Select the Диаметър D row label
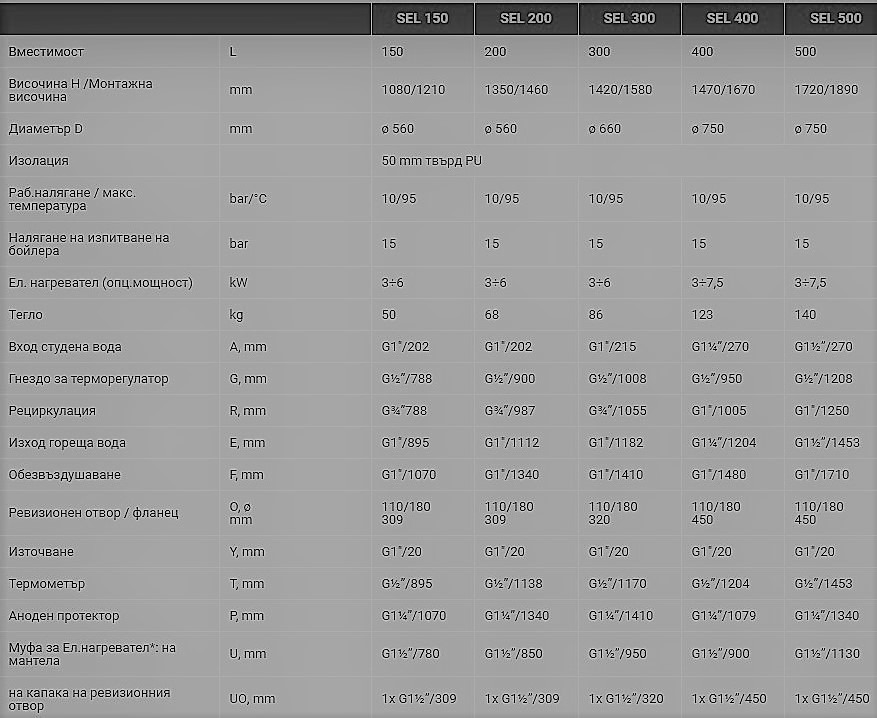The image size is (877, 718). click(x=45, y=129)
